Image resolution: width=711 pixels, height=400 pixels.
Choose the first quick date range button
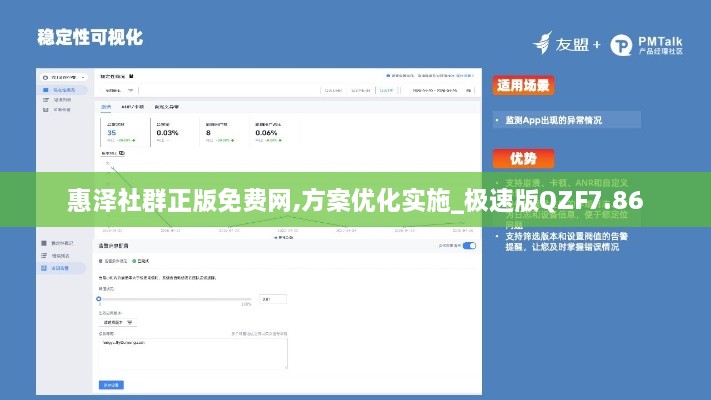pyautogui.click(x=333, y=91)
